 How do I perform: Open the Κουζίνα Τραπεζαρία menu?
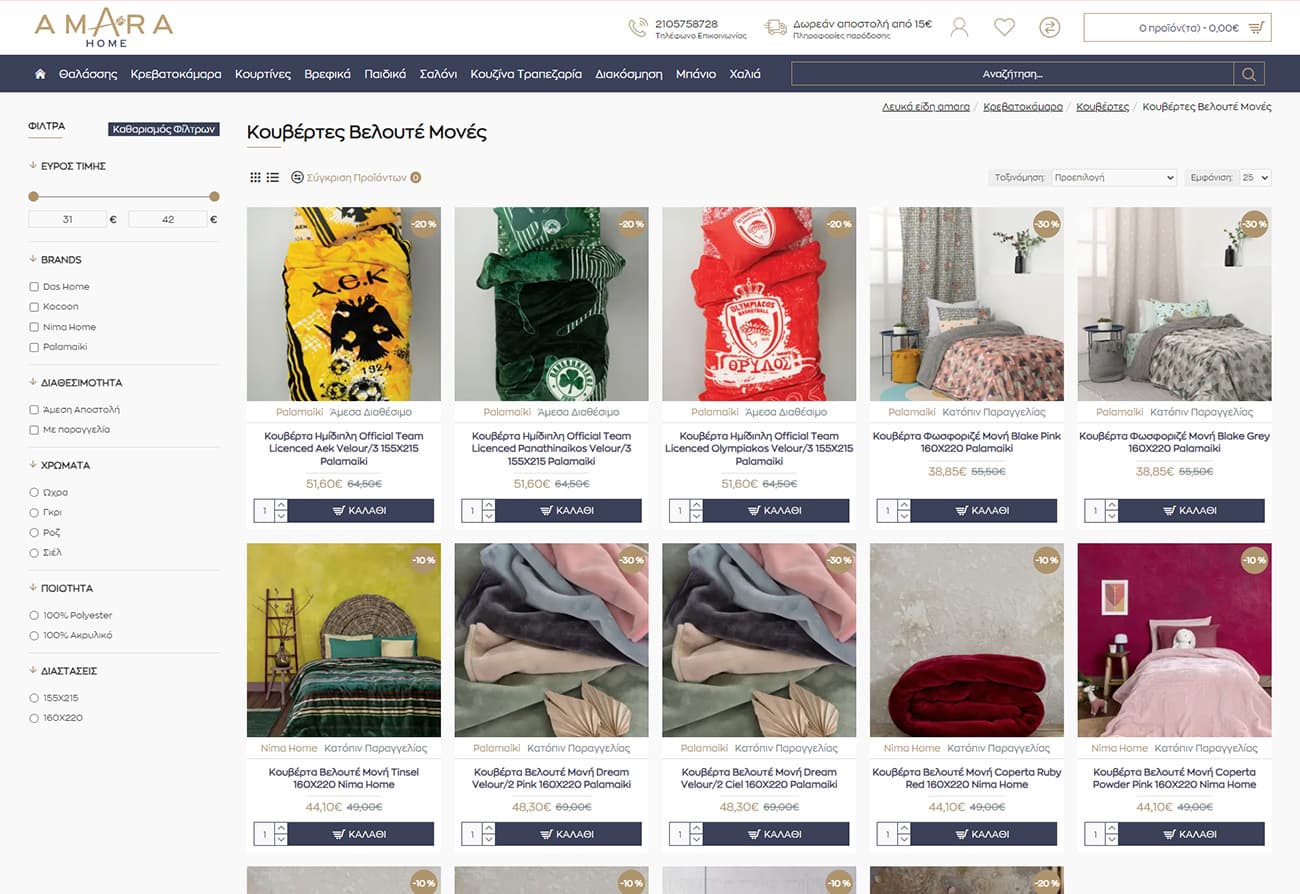(x=526, y=74)
